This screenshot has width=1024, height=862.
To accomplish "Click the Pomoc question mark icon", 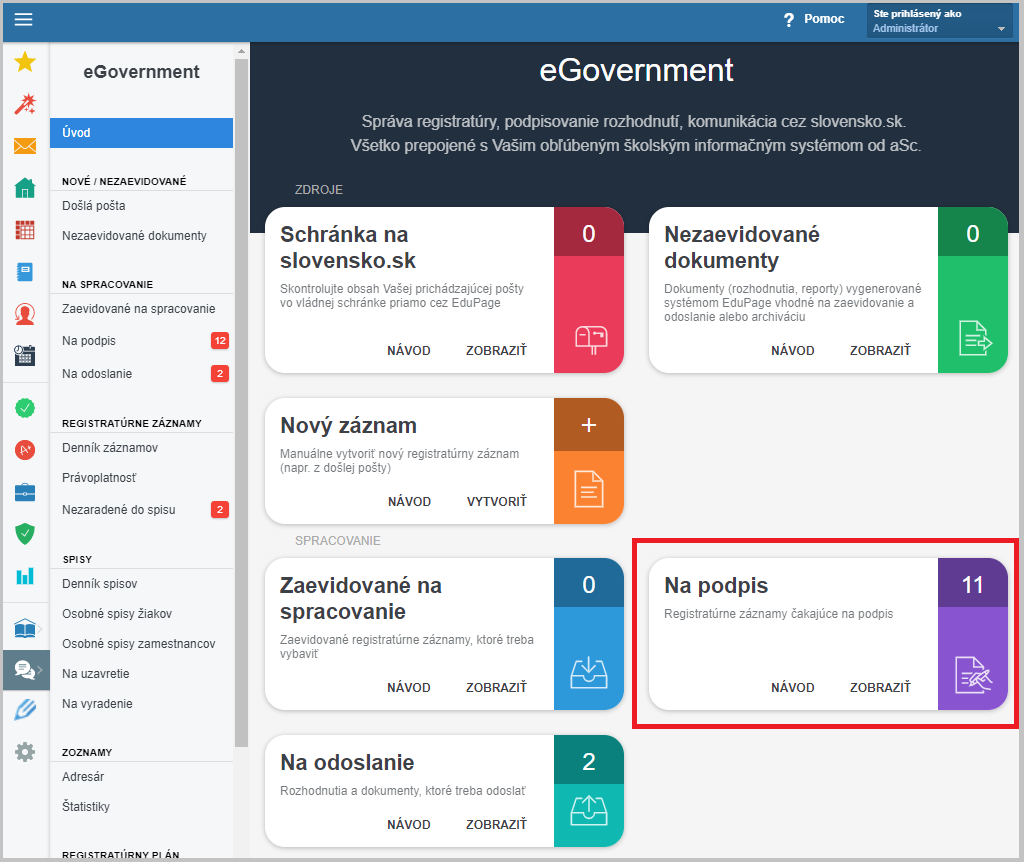I will (x=789, y=20).
